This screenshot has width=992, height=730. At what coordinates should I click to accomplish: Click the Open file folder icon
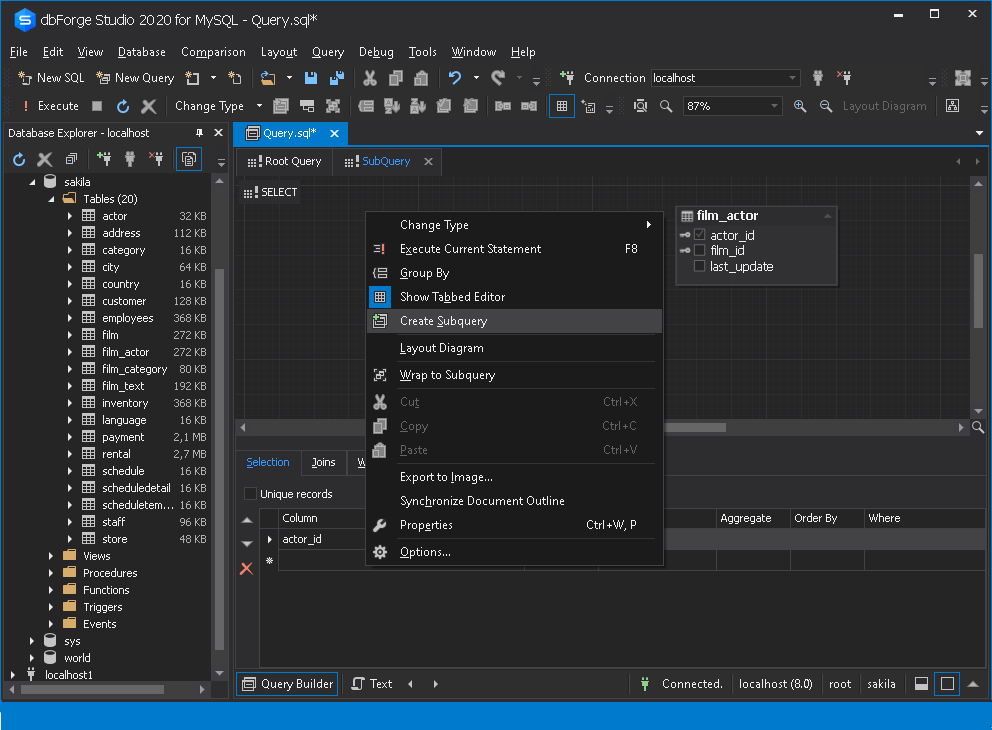coord(268,78)
